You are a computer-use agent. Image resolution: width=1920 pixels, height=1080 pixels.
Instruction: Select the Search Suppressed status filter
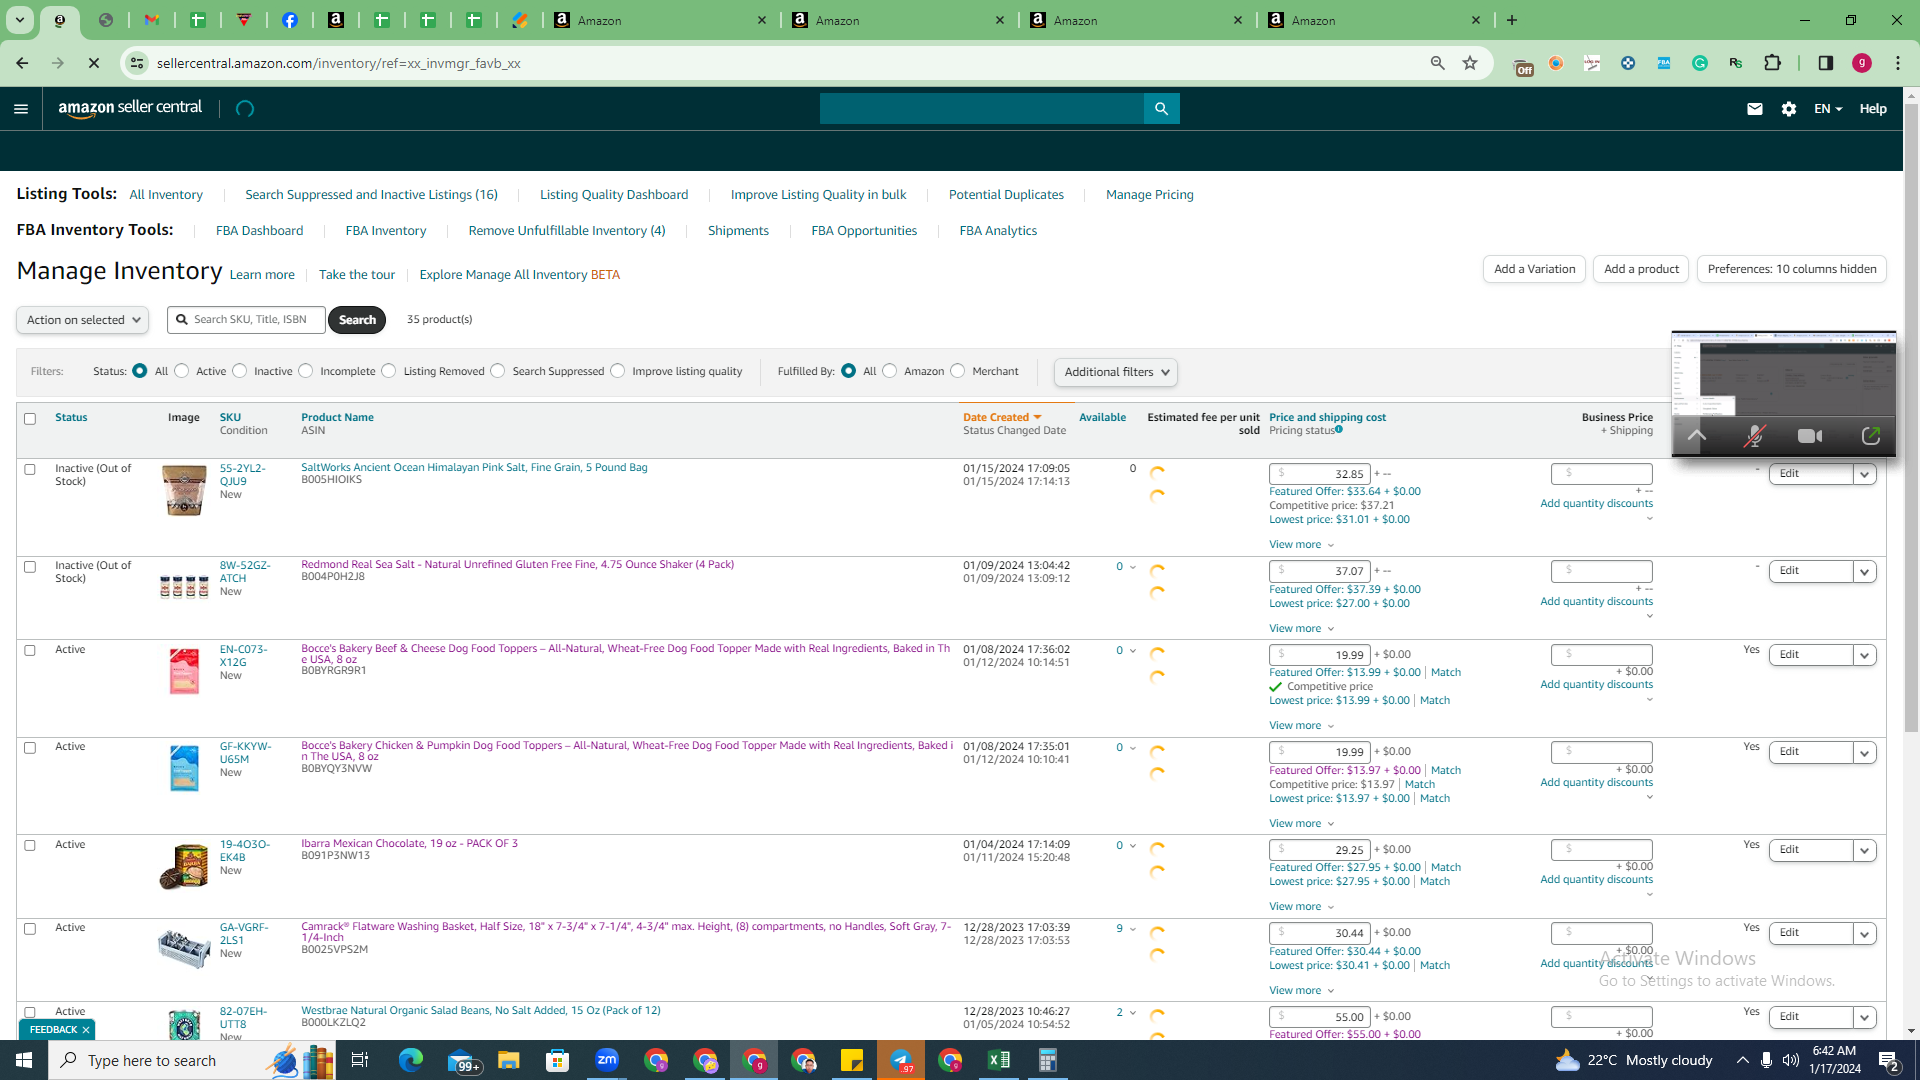coord(498,371)
